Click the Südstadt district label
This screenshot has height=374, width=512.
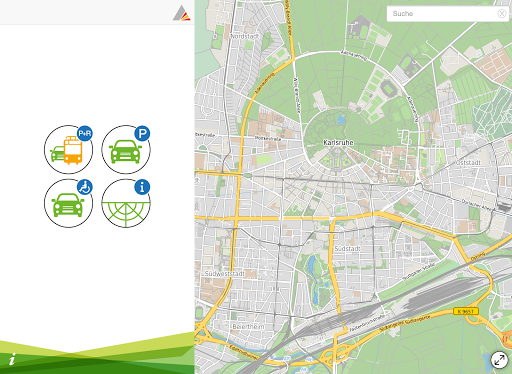click(x=348, y=249)
